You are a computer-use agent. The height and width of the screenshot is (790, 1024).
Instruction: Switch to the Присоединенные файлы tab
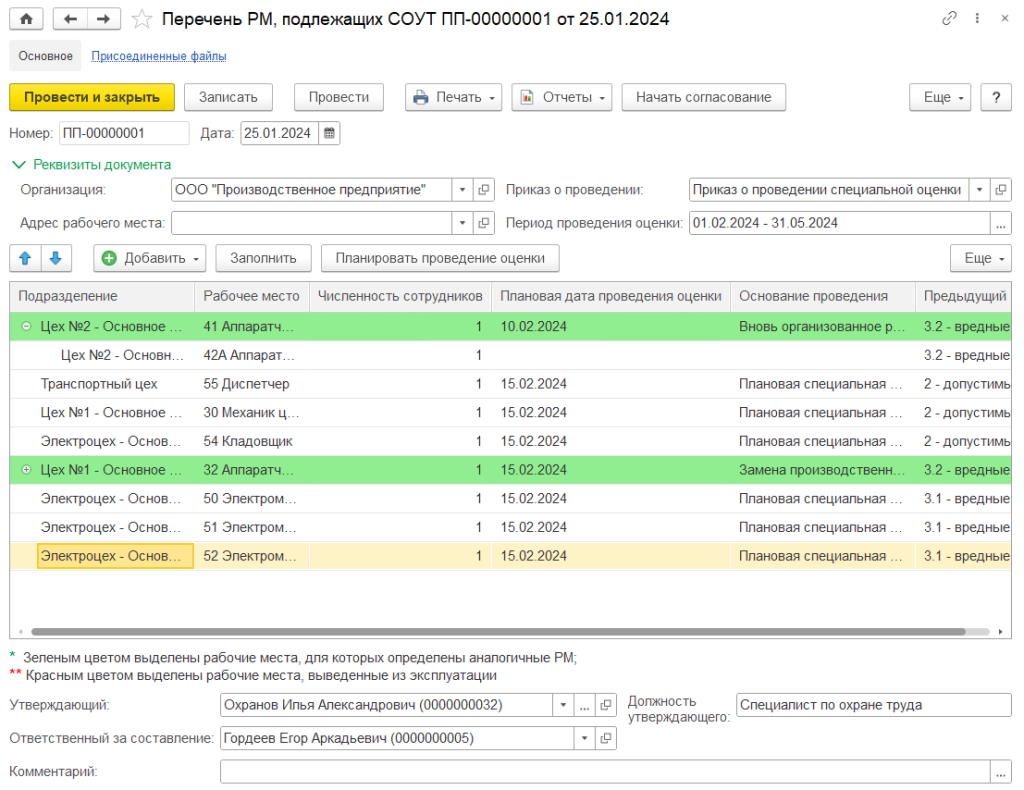coord(159,56)
